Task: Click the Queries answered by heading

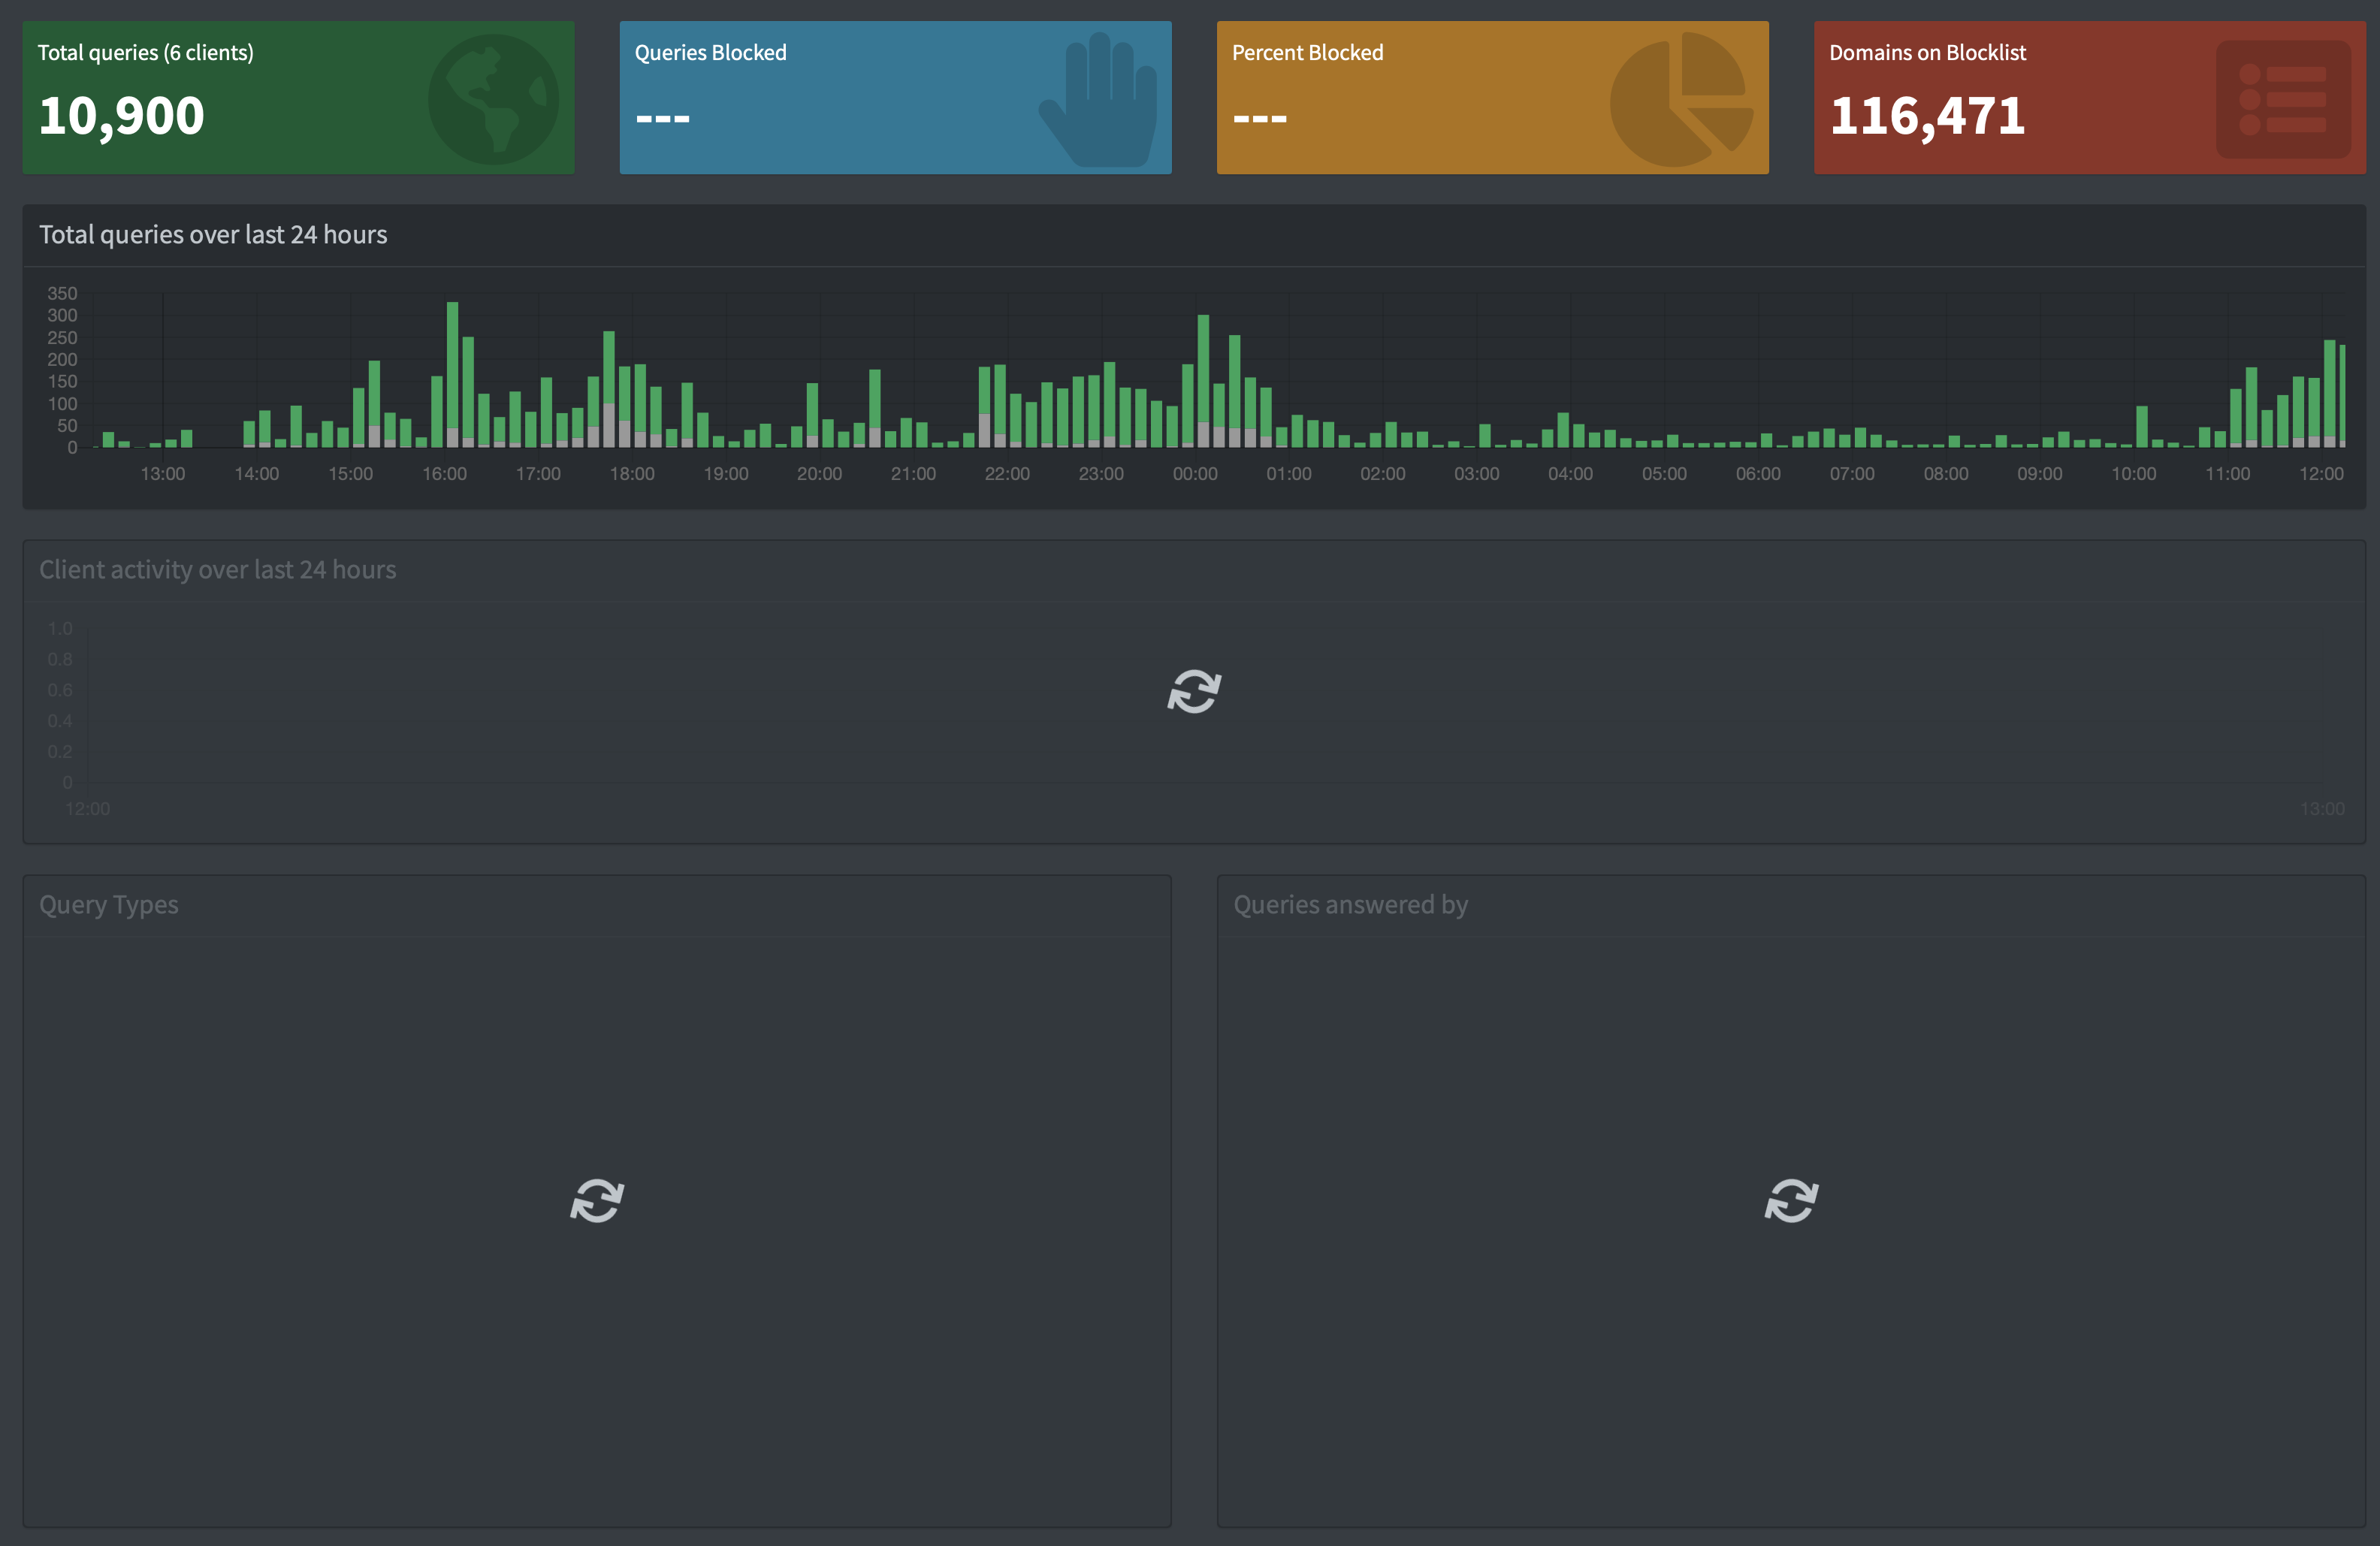Action: (1351, 904)
